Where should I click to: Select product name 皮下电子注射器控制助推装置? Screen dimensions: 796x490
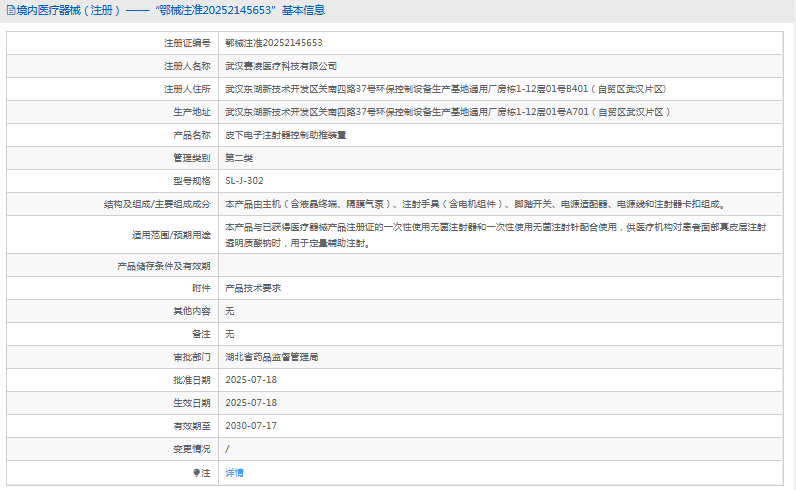[285, 135]
